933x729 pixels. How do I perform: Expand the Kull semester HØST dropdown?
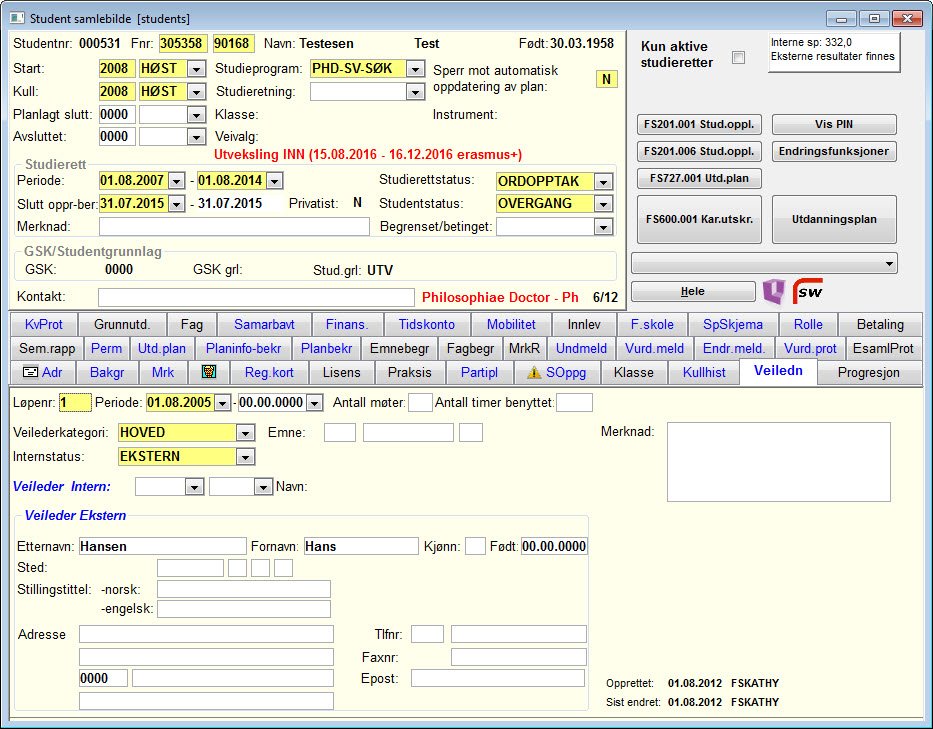[x=196, y=92]
